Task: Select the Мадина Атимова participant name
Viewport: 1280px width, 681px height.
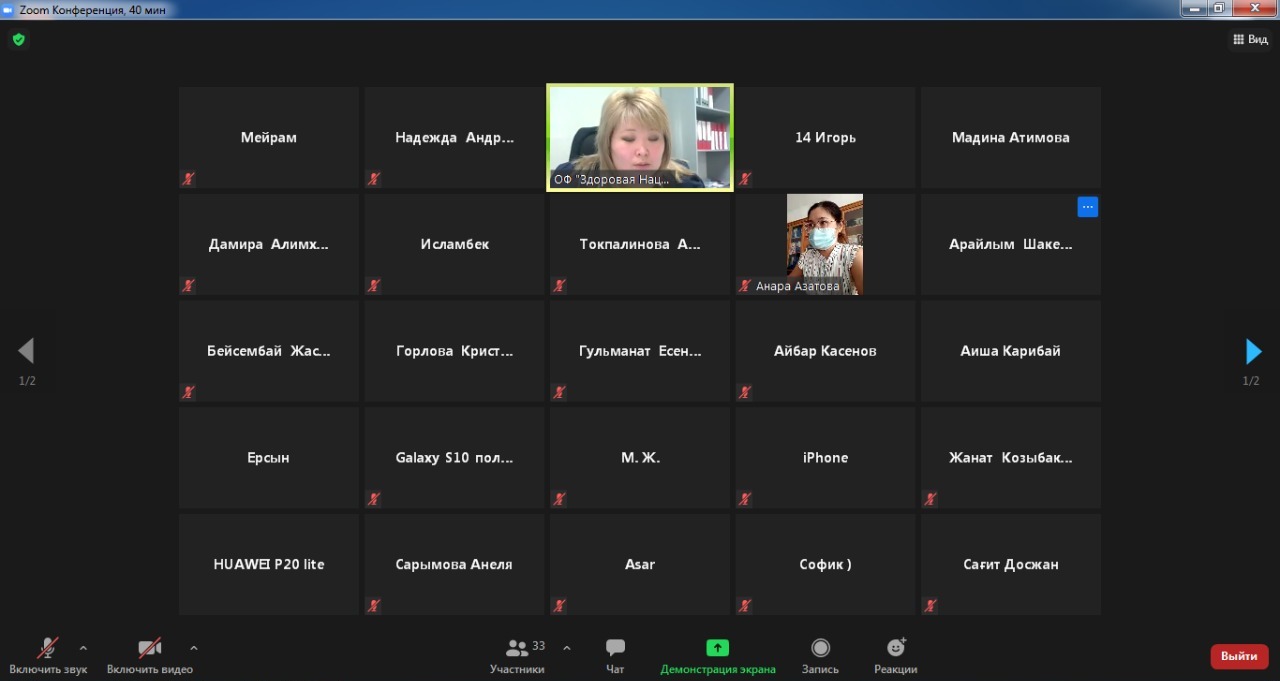Action: (x=1011, y=138)
